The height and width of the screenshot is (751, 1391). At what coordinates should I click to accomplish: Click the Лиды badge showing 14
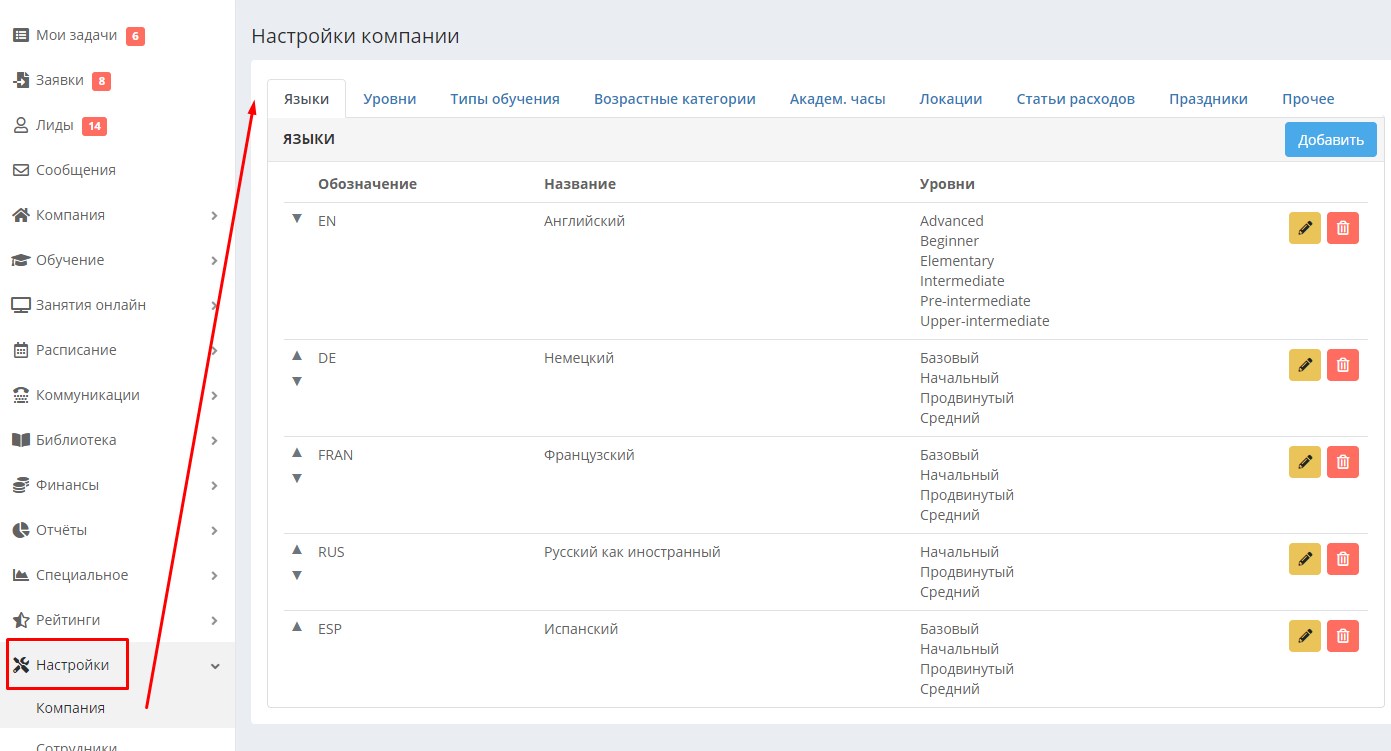(94, 126)
